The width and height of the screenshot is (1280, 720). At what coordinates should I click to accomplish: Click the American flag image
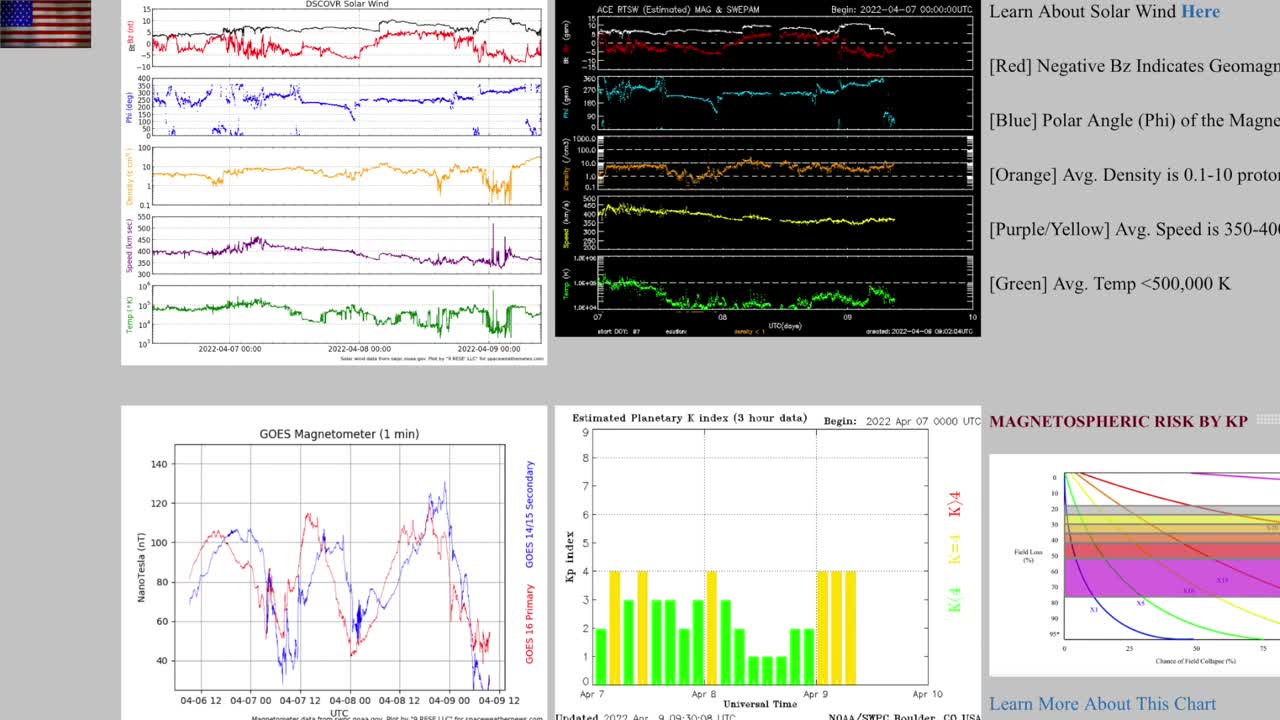pos(45,24)
